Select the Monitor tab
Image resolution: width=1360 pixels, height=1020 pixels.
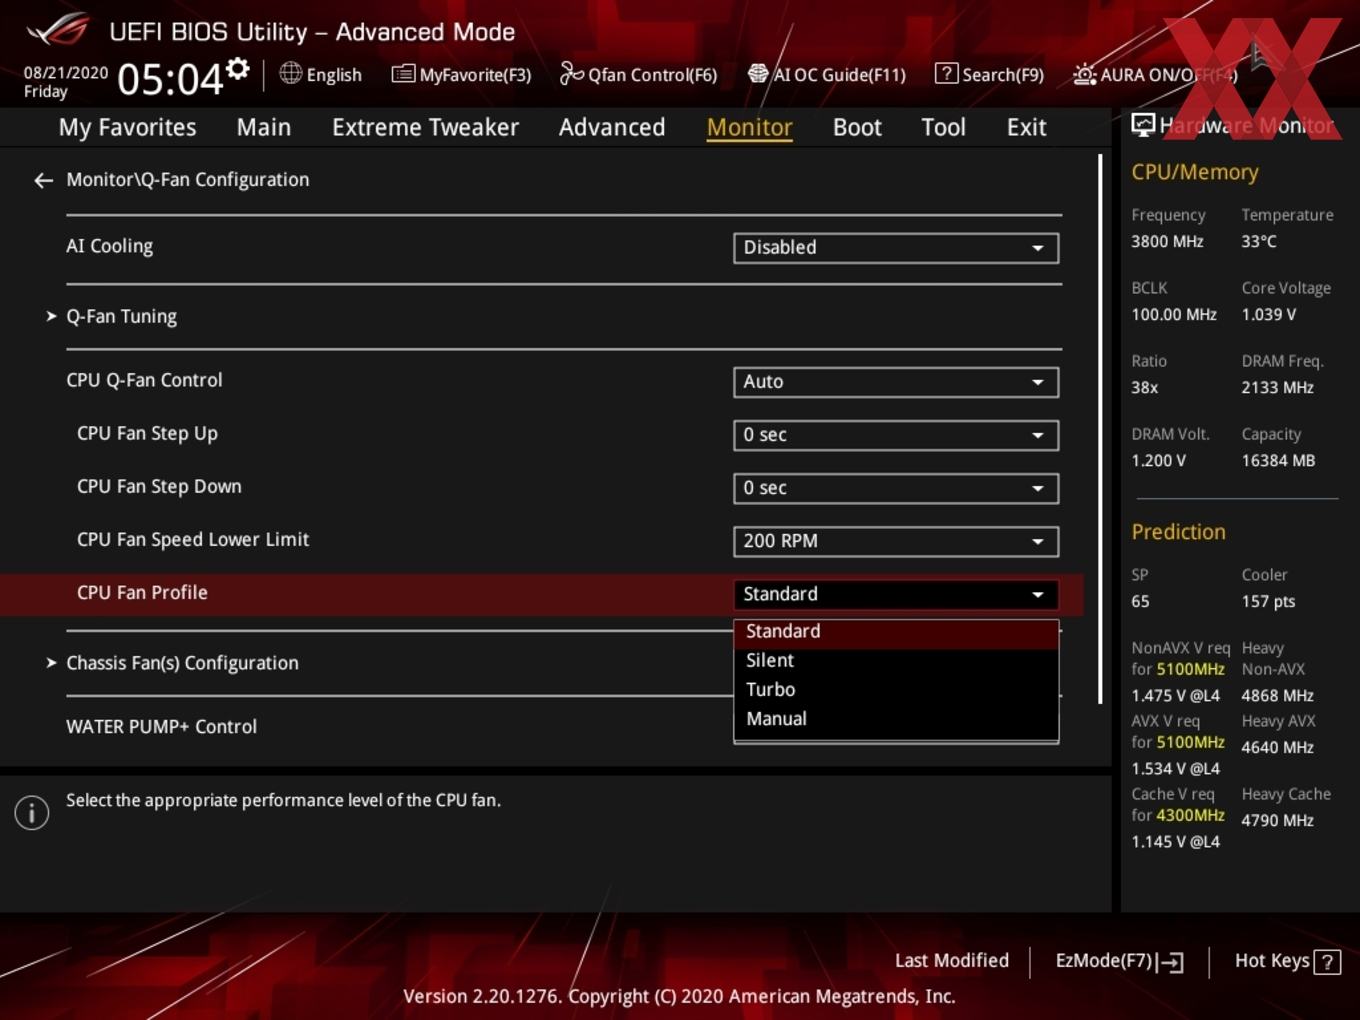pos(749,127)
